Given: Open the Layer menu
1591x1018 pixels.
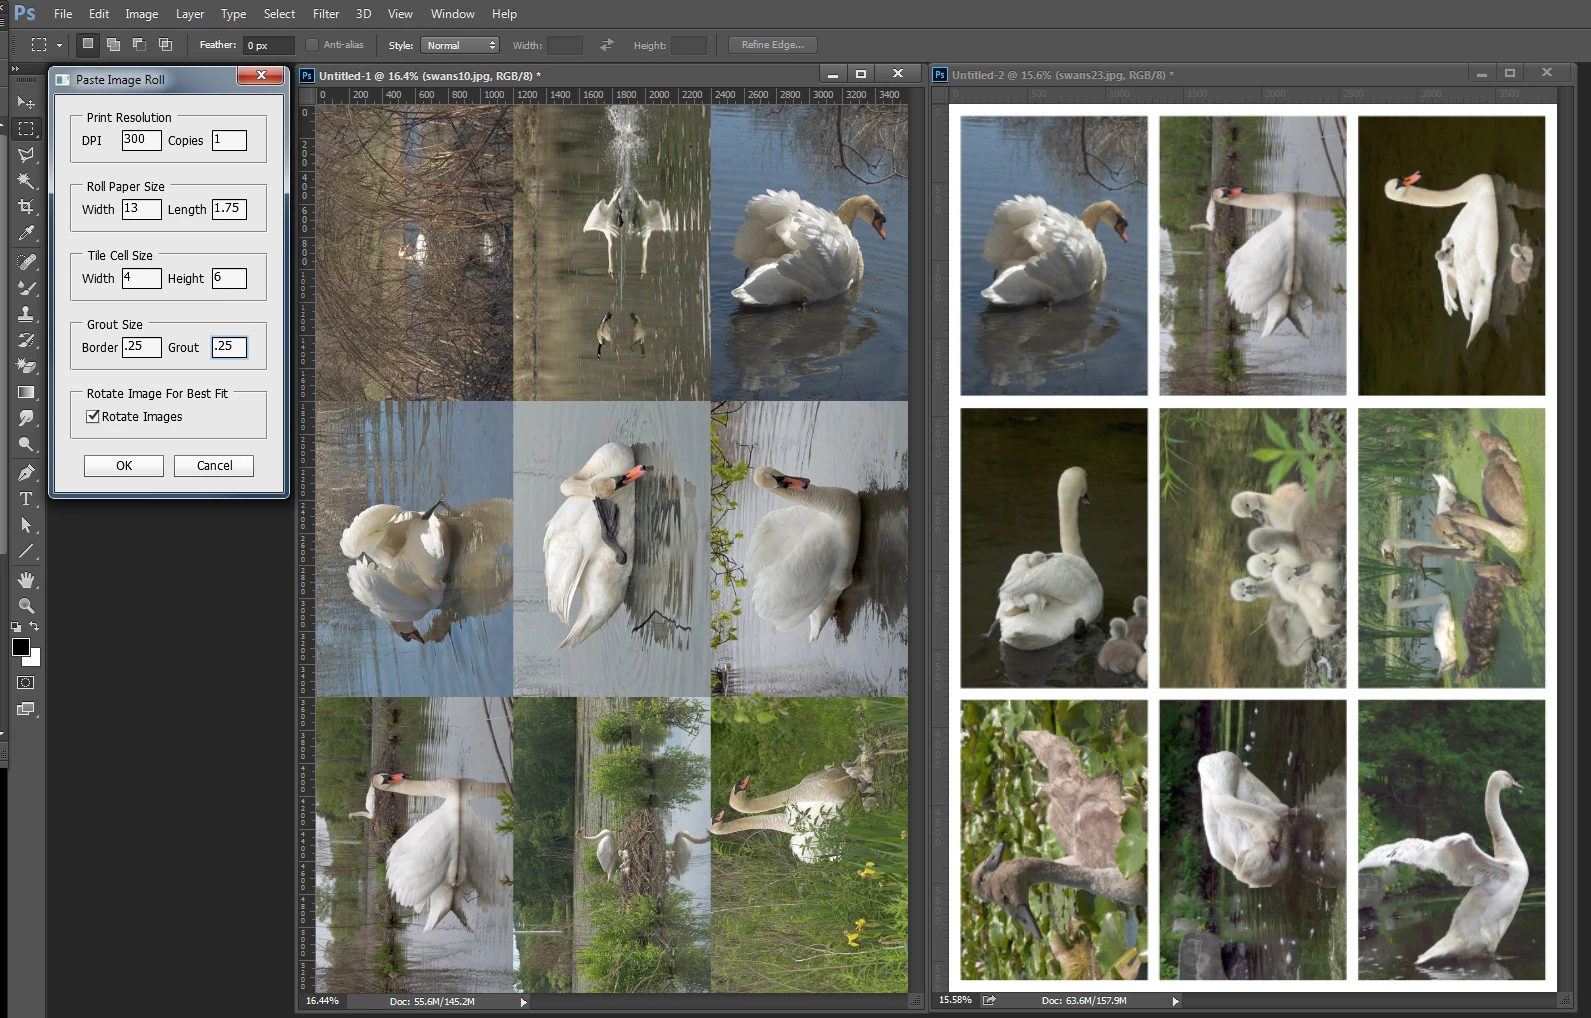Looking at the screenshot, I should 190,14.
